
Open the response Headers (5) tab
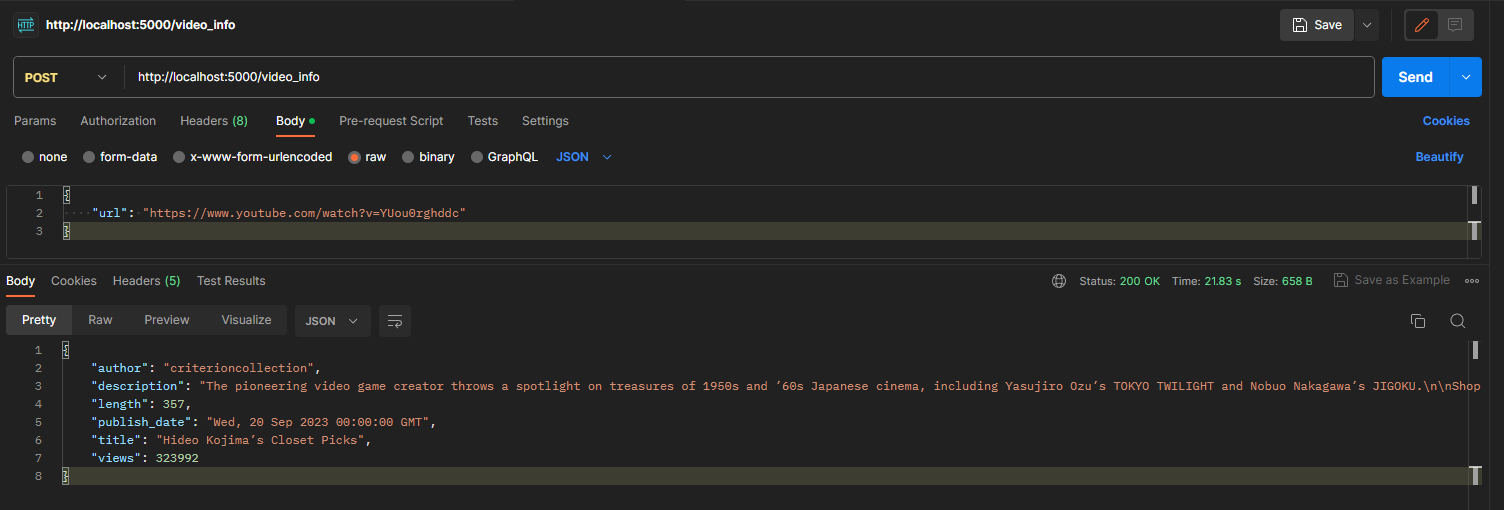point(146,281)
